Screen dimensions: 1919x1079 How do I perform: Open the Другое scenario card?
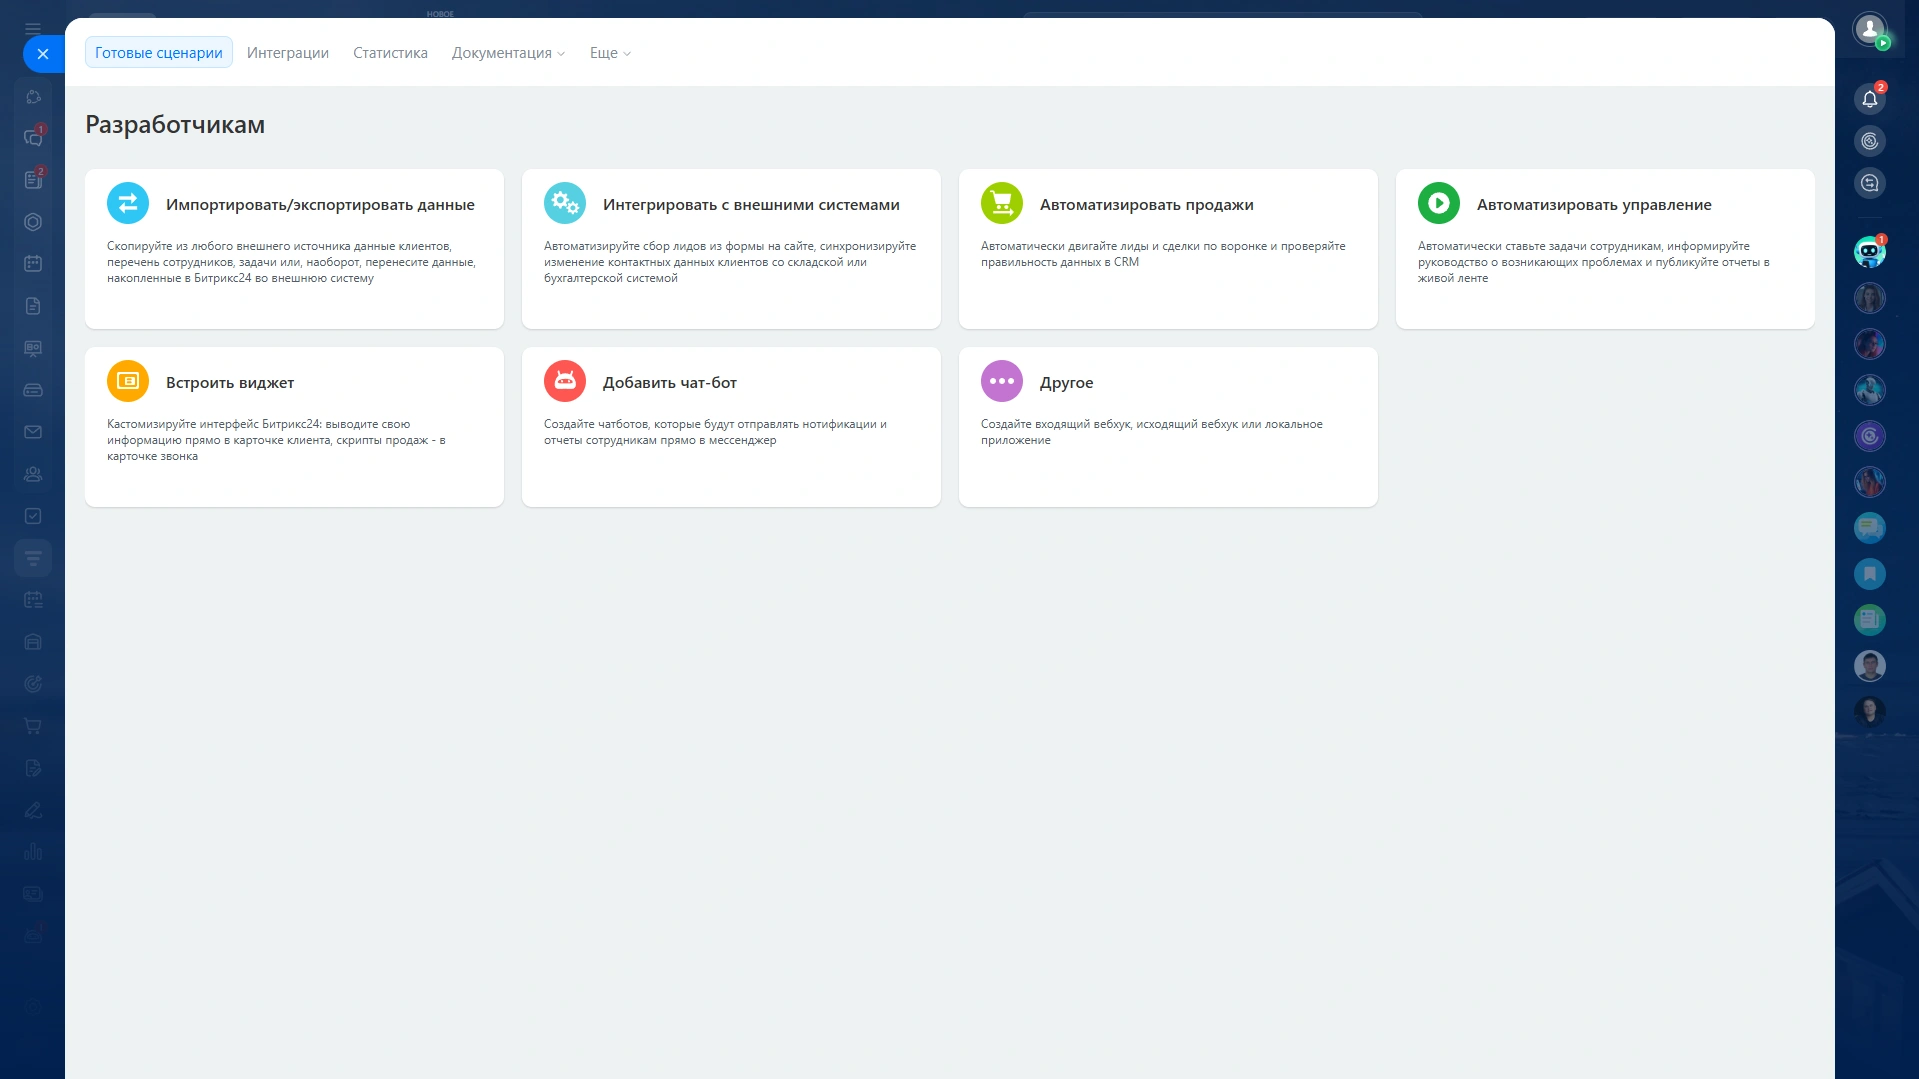tap(1167, 426)
